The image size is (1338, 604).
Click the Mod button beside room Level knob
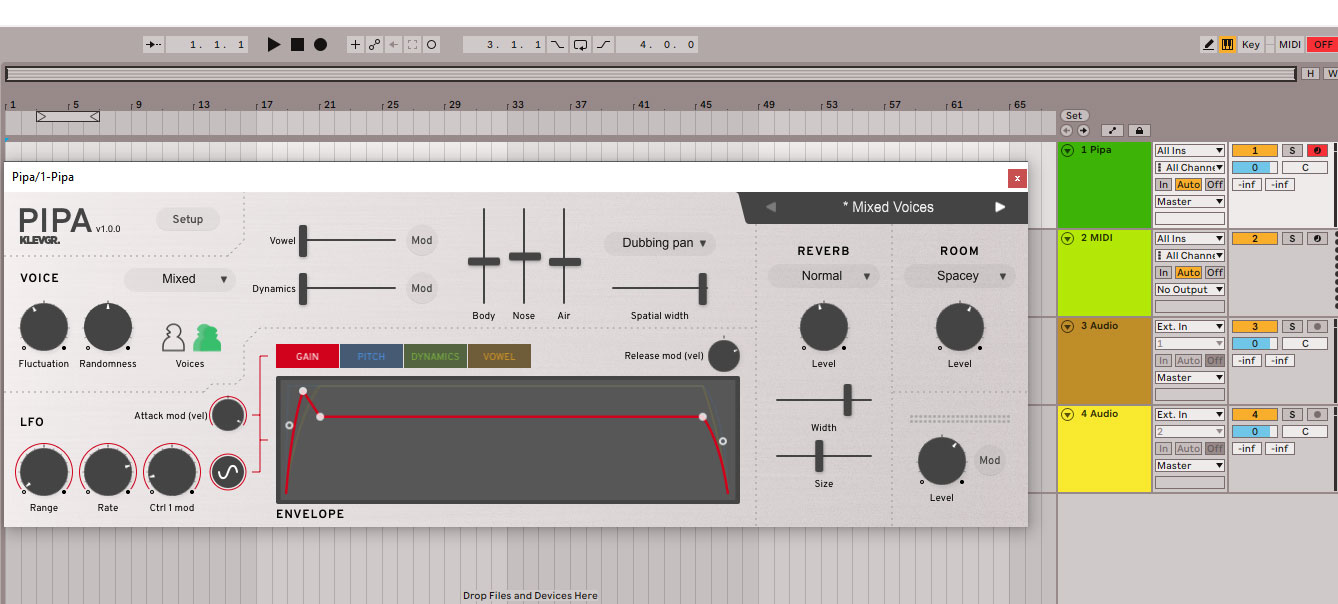click(x=989, y=461)
